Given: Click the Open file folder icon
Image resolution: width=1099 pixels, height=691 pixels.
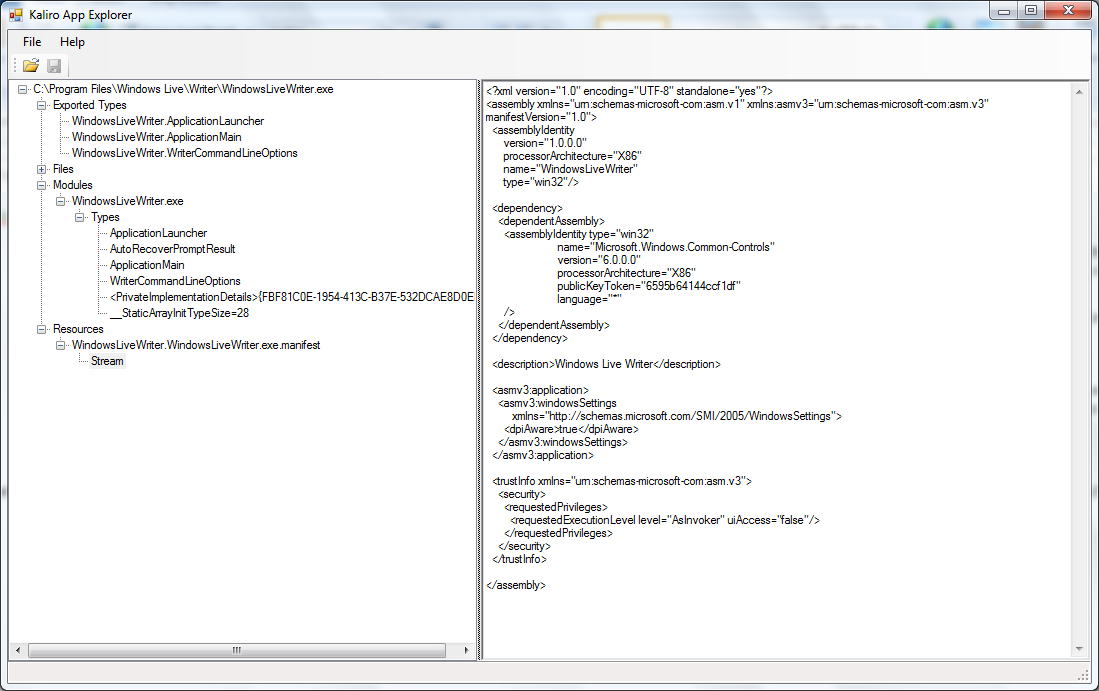Looking at the screenshot, I should tap(30, 66).
